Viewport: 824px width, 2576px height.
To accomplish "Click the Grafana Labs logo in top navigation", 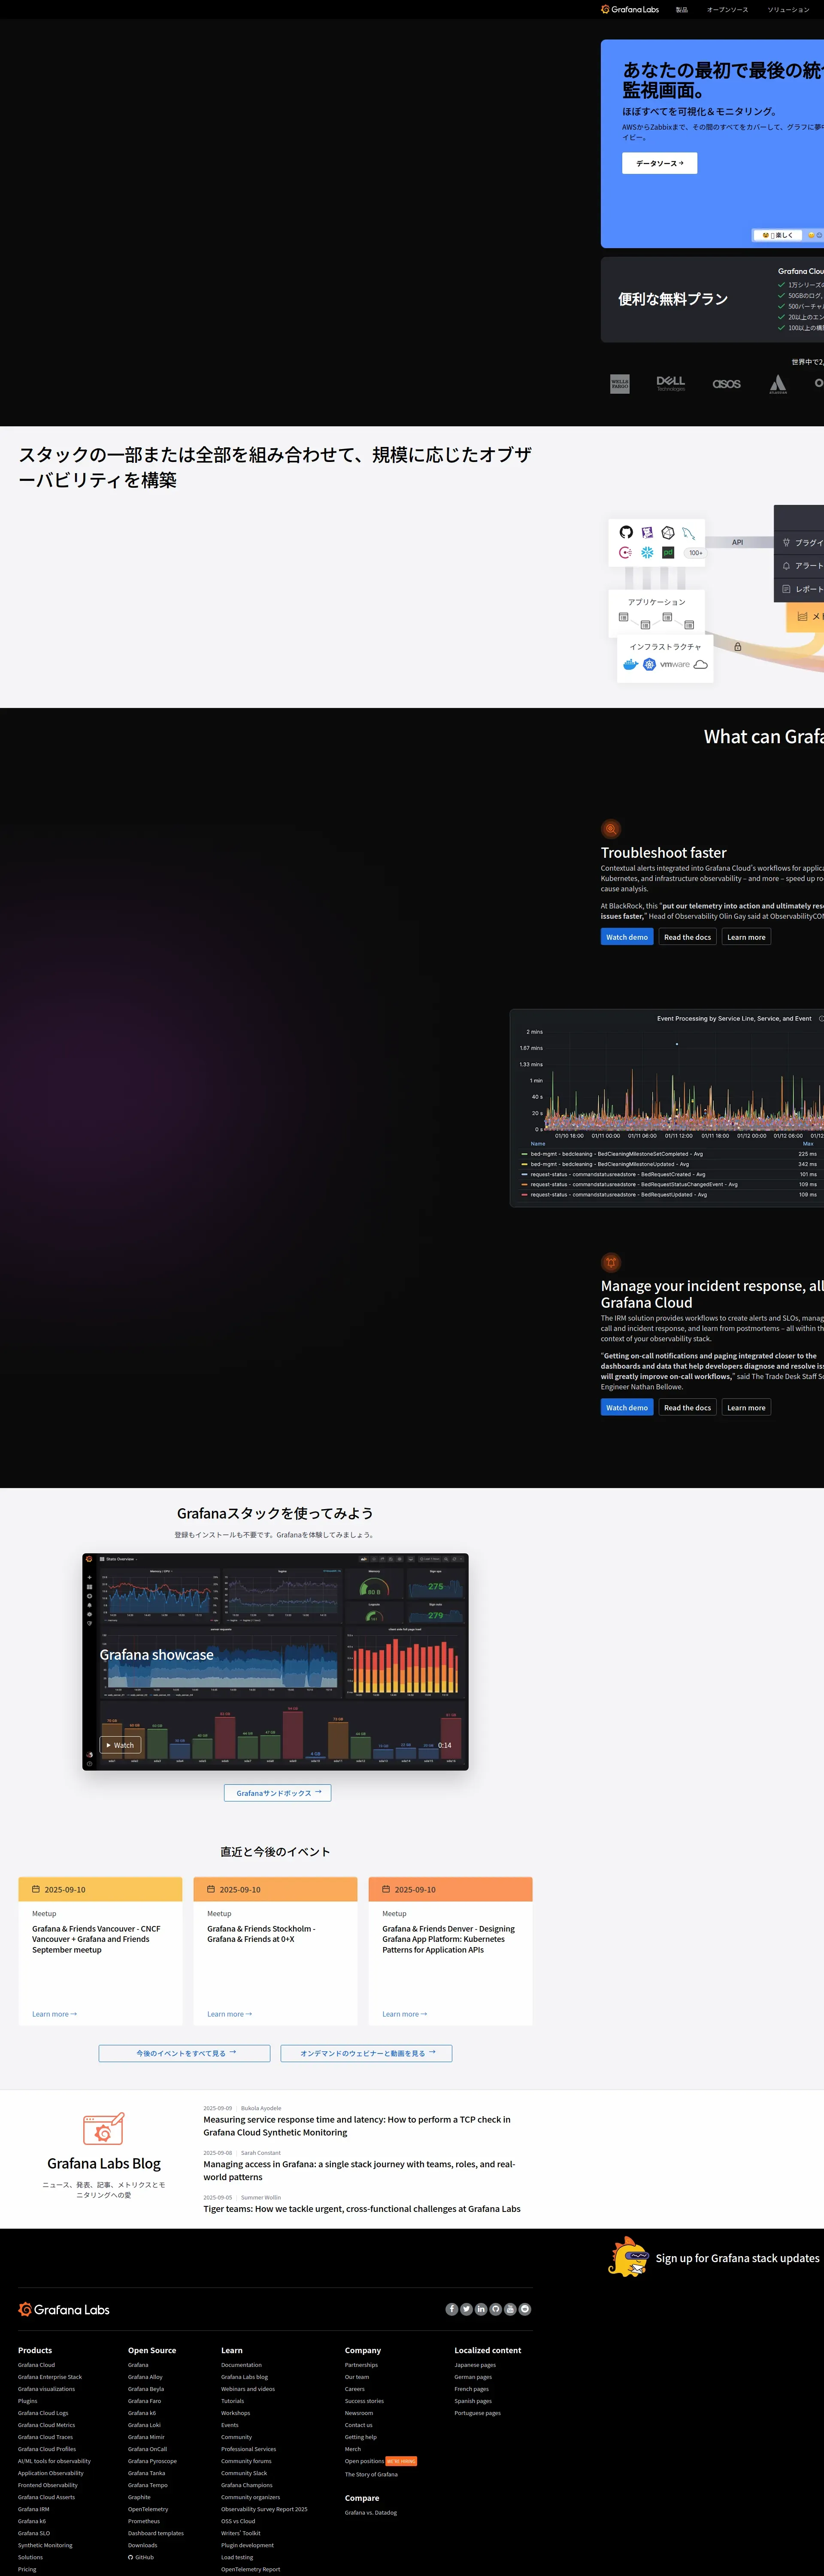I will (630, 9).
